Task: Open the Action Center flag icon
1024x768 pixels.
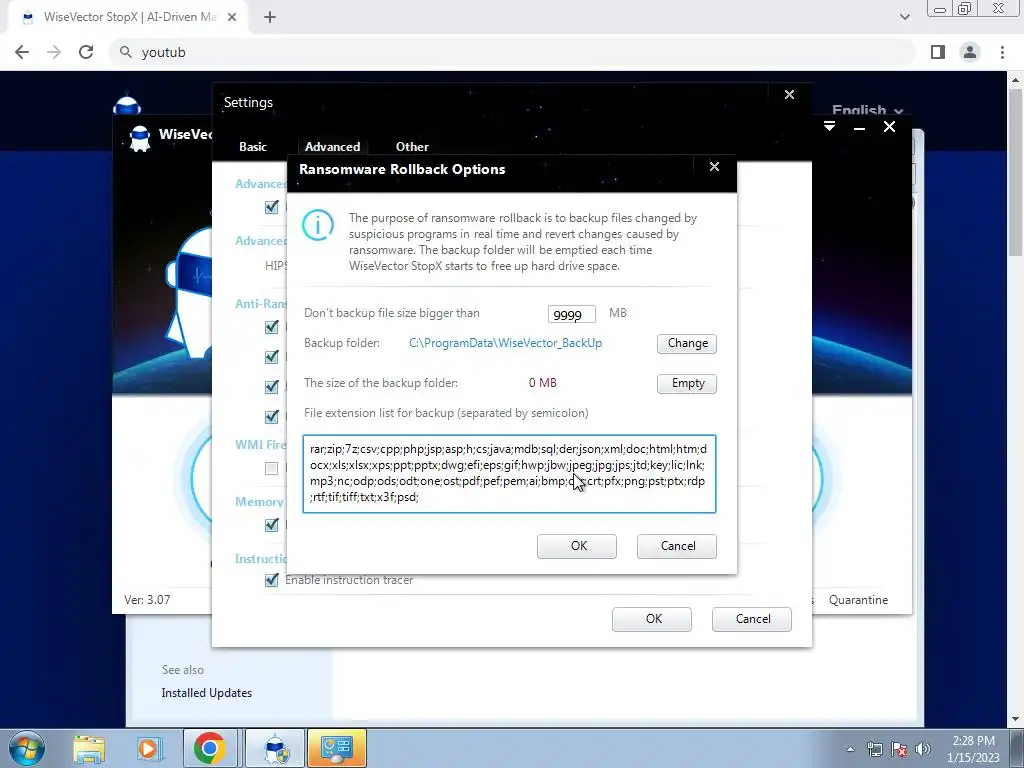Action: pos(899,749)
